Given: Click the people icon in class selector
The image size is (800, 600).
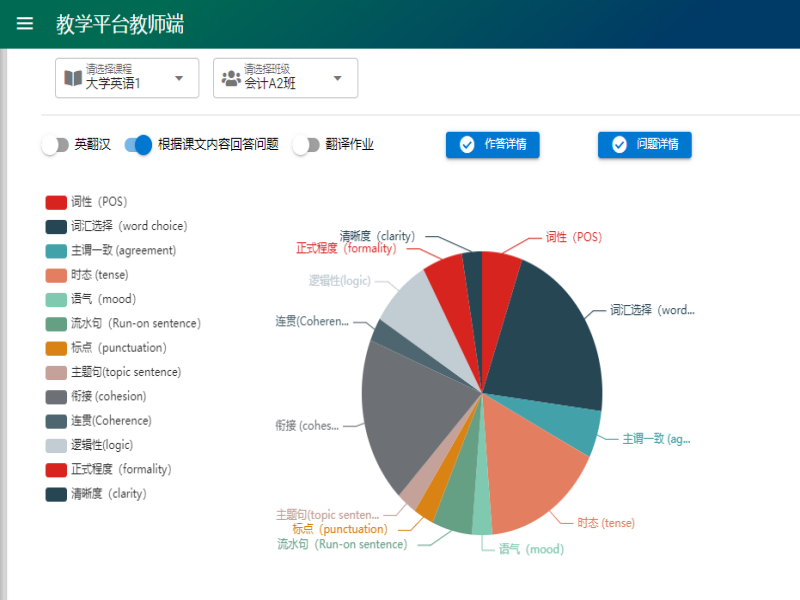Looking at the screenshot, I should pyautogui.click(x=230, y=78).
